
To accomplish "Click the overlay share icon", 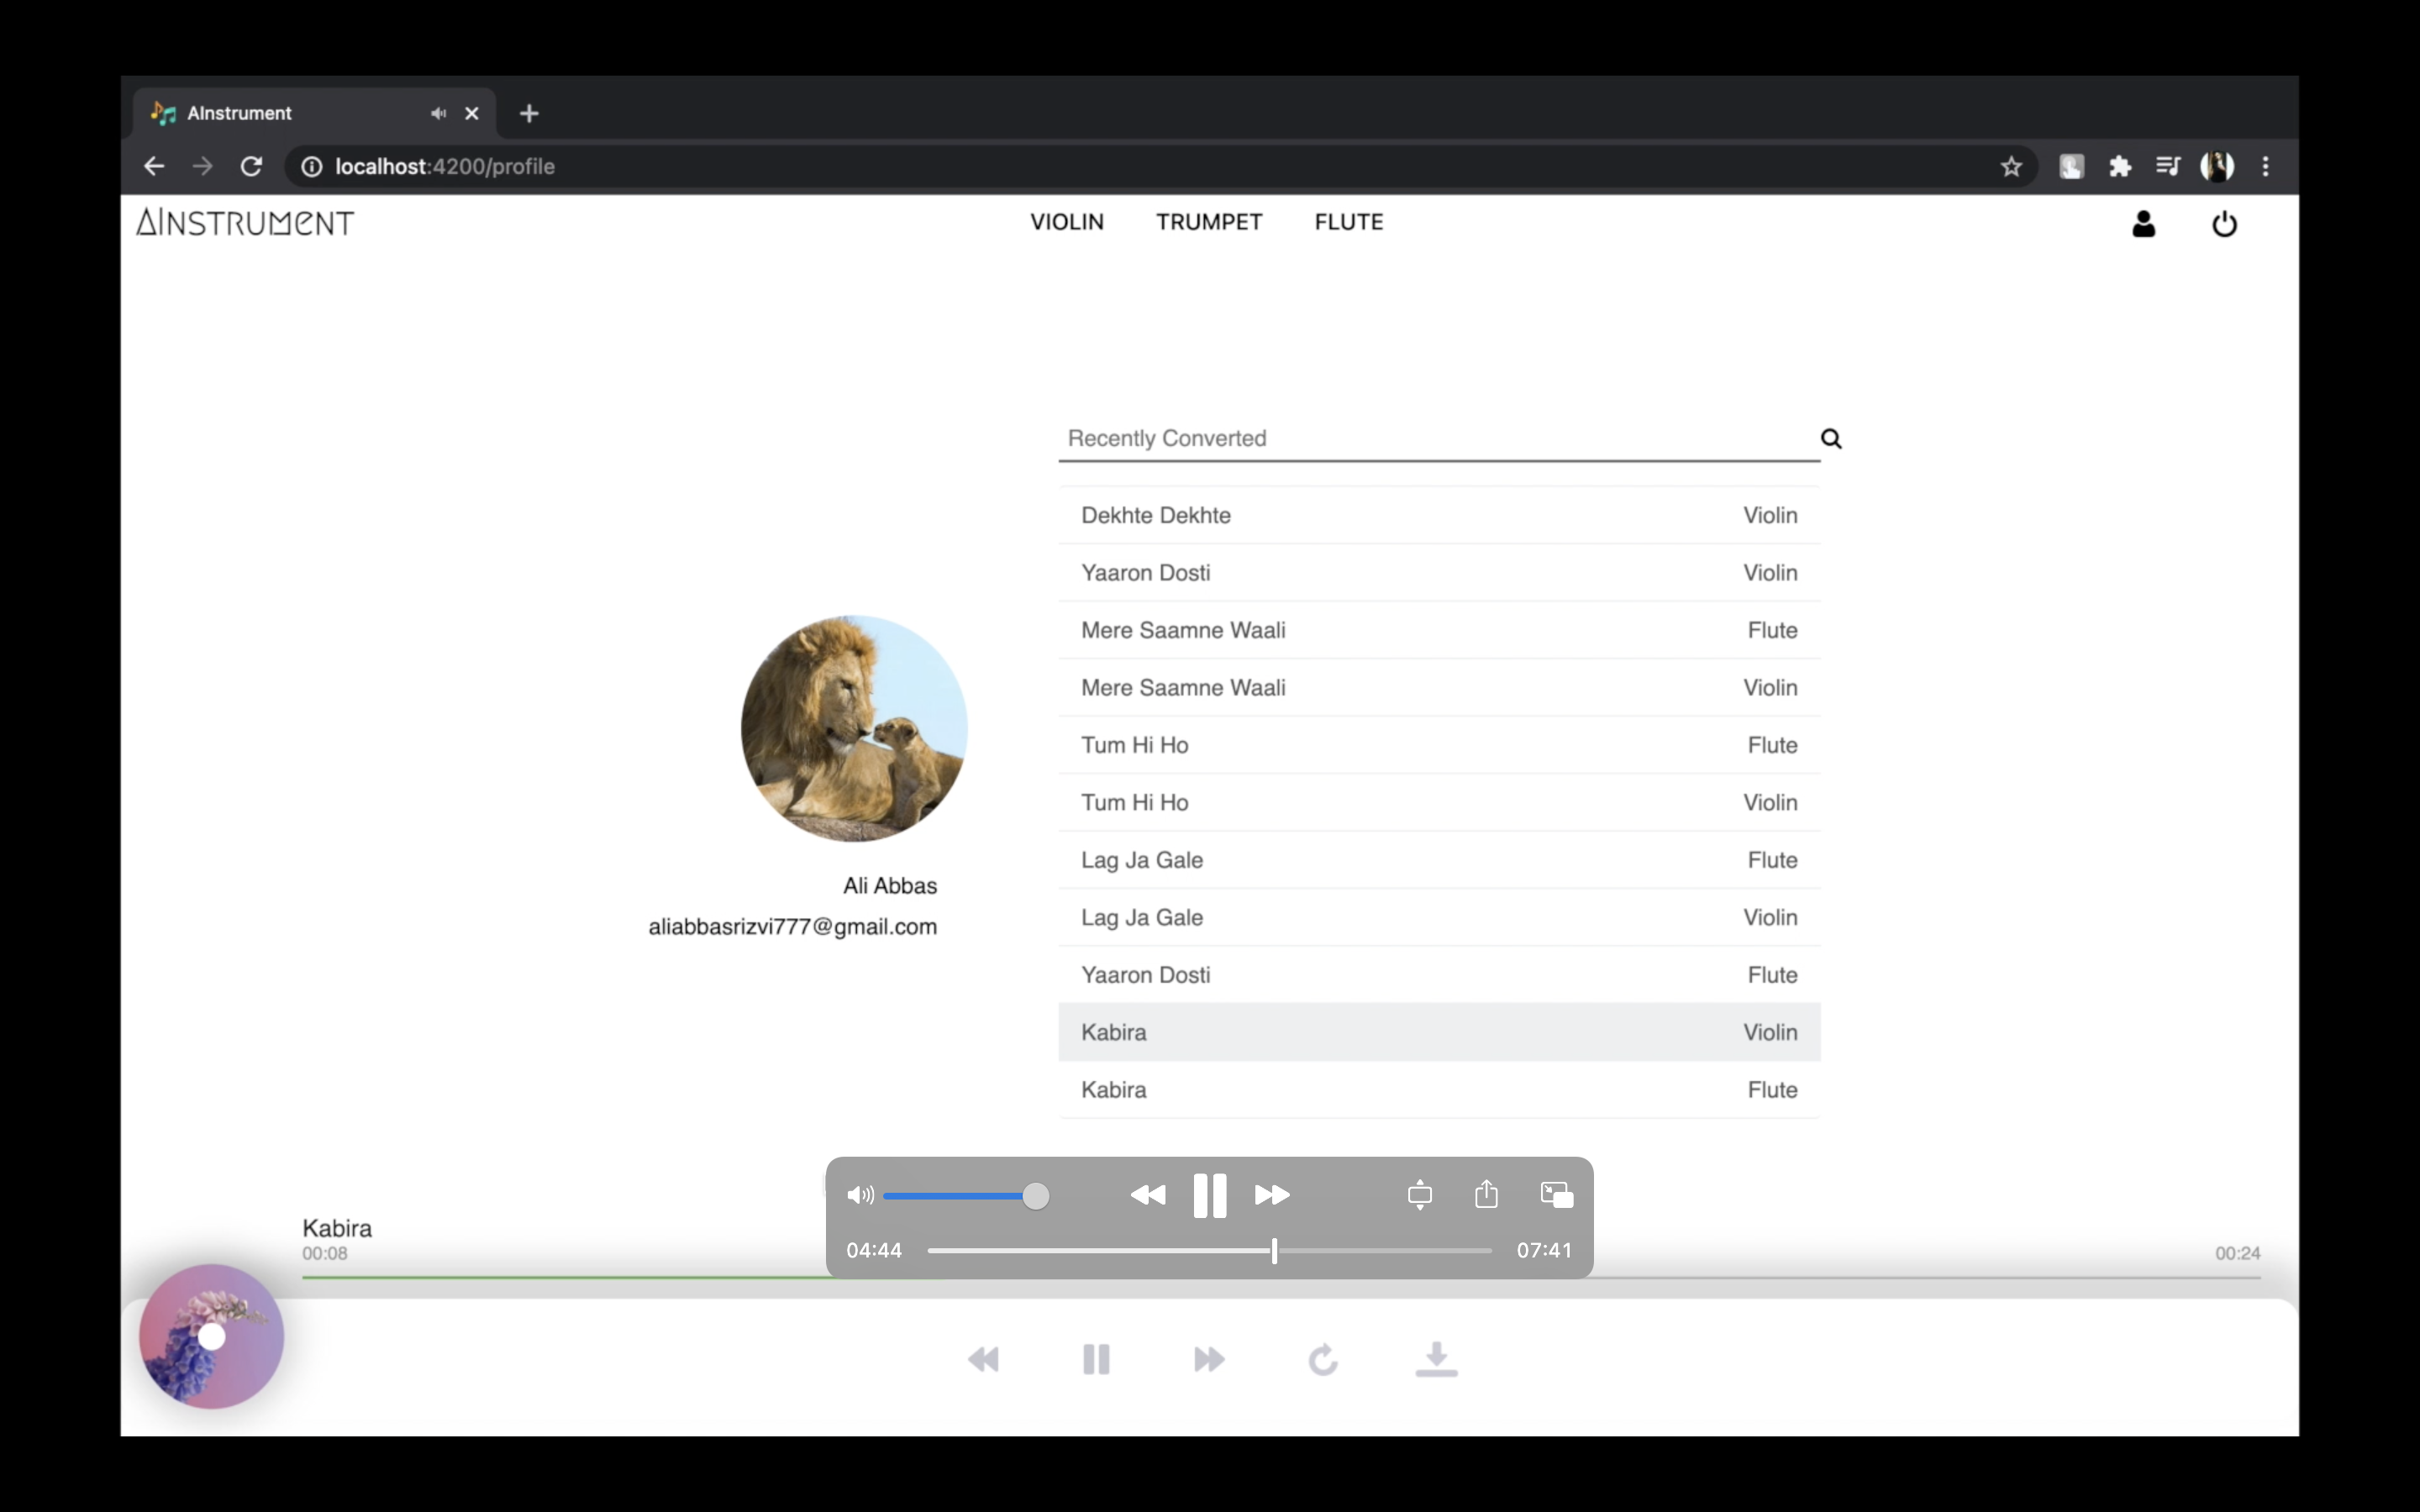I will [x=1486, y=1194].
